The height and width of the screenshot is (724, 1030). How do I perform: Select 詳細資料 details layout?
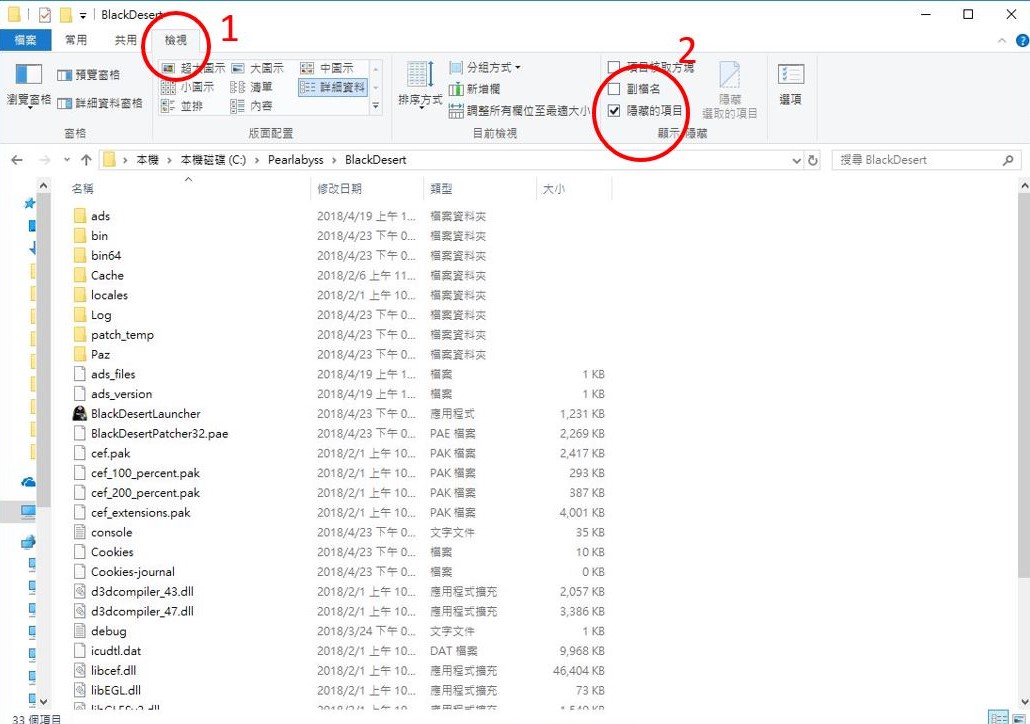[333, 87]
